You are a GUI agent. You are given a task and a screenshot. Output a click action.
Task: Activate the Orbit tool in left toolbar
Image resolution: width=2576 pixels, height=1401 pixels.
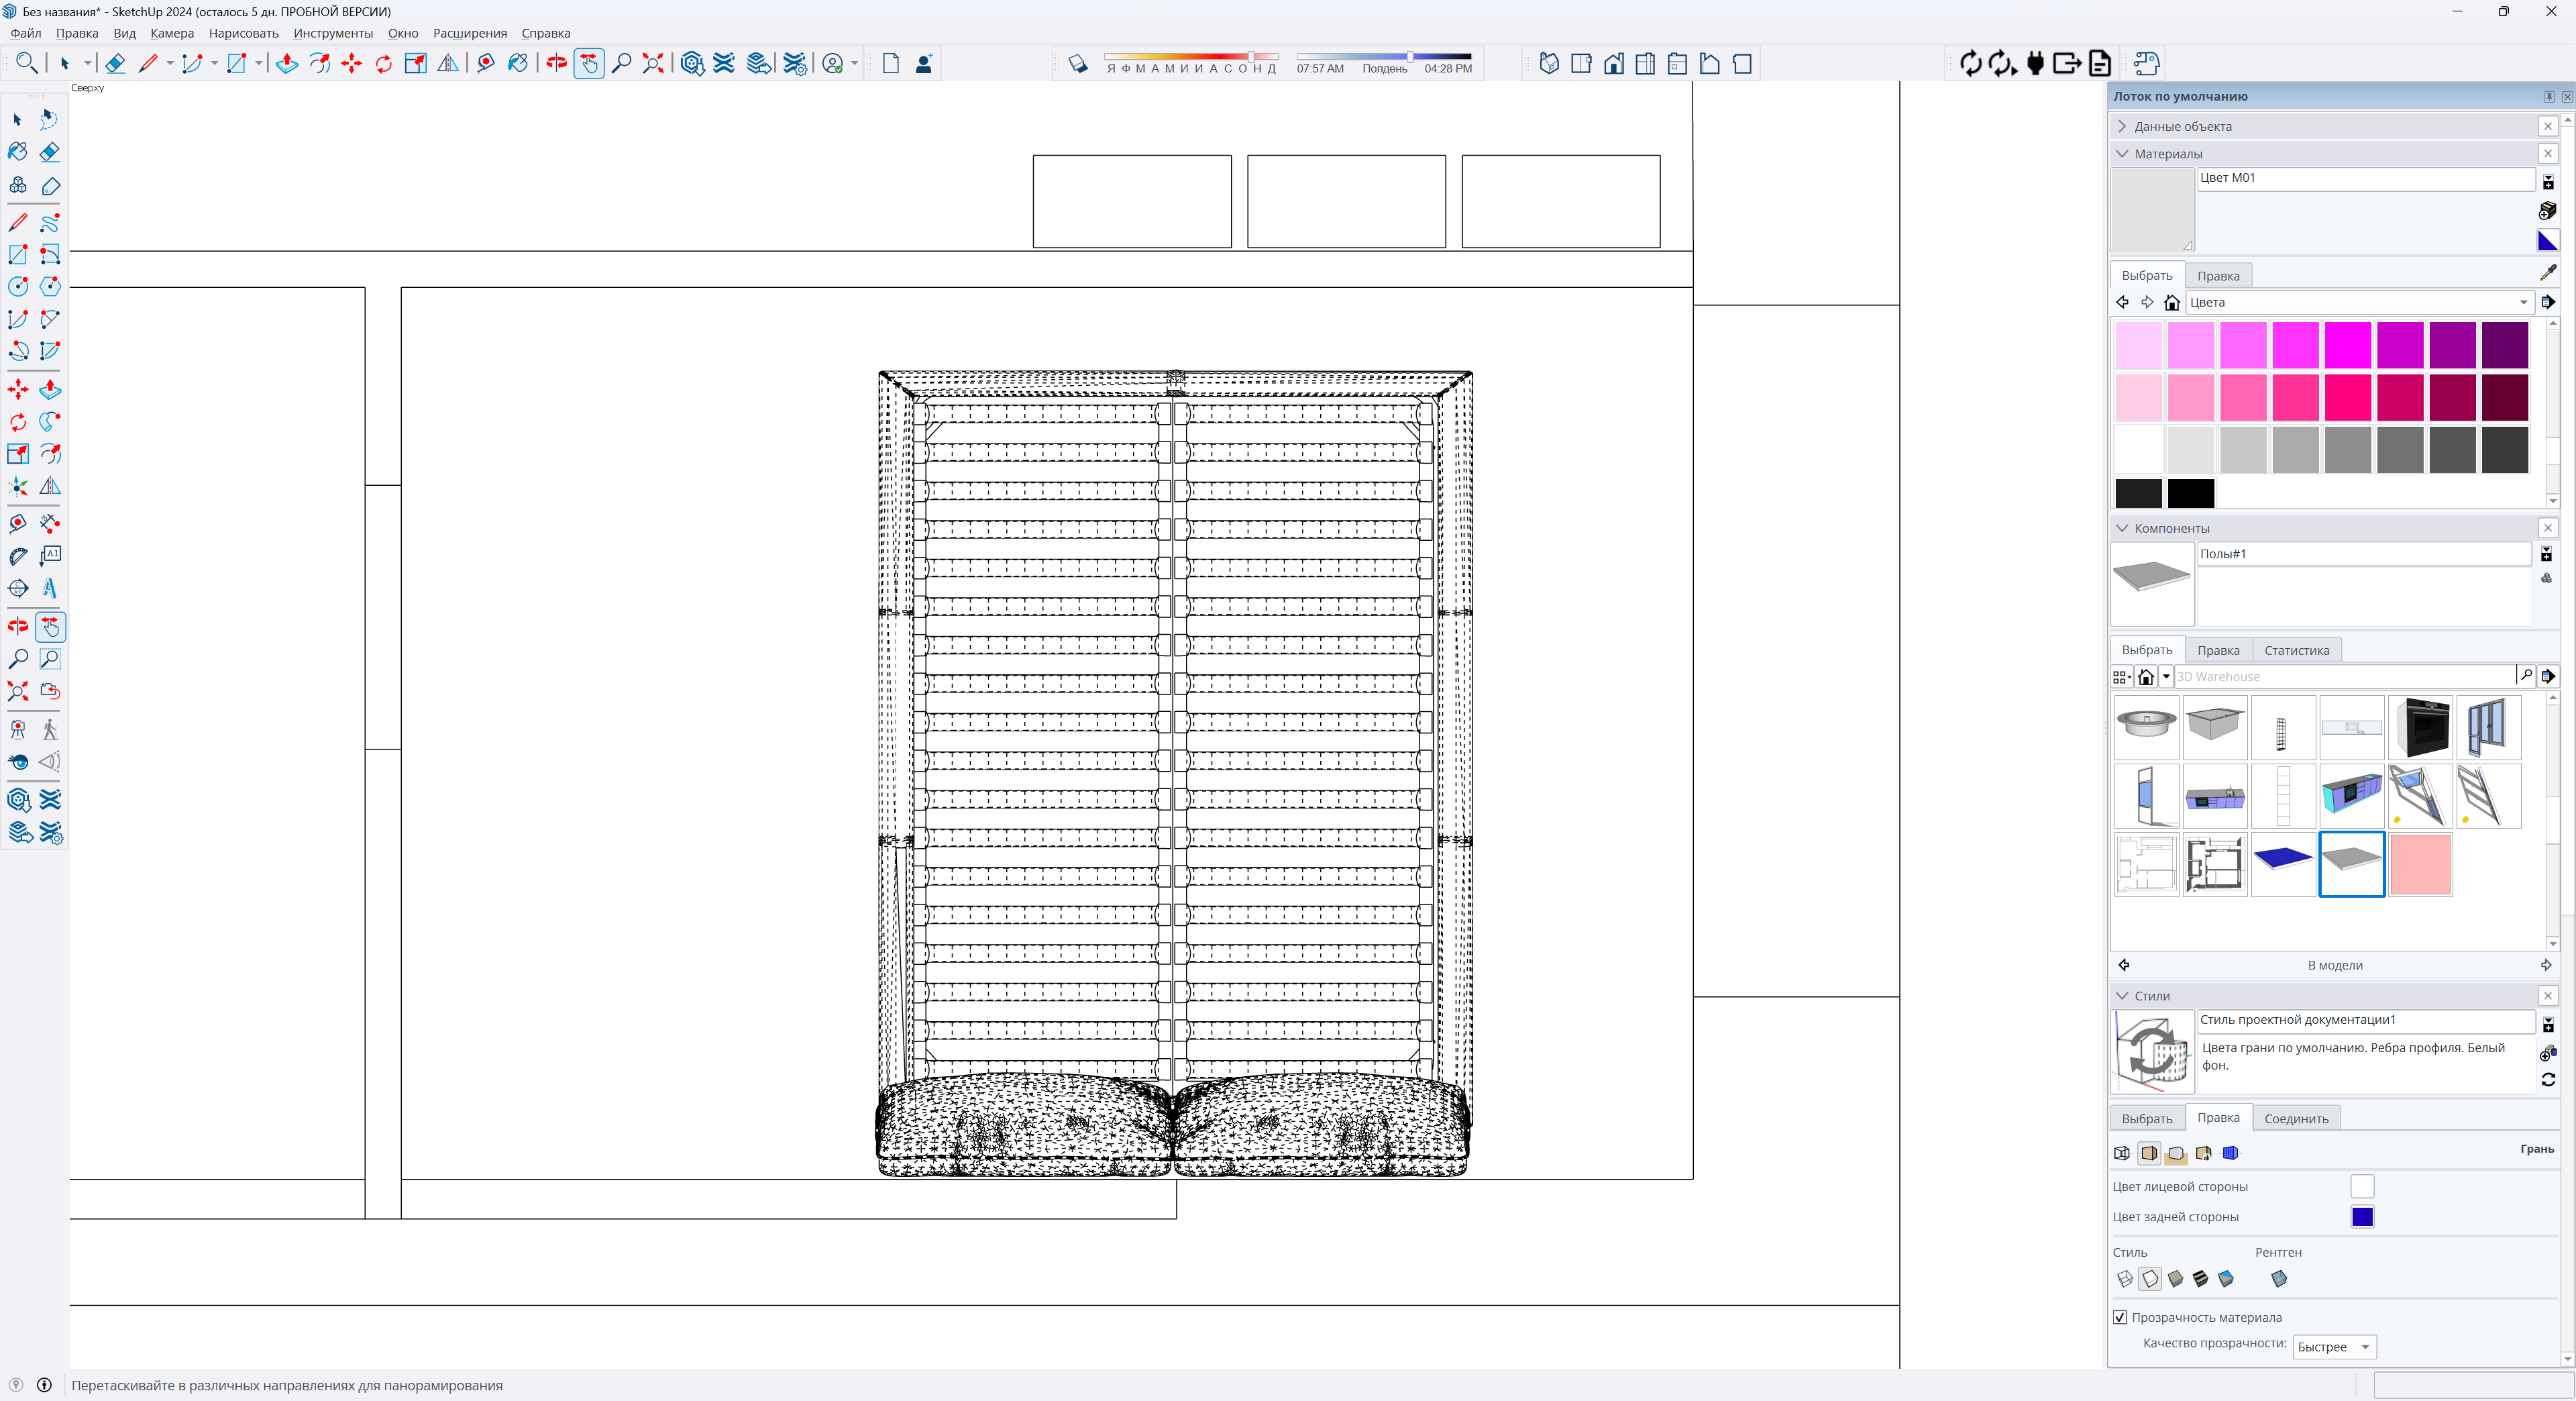(x=18, y=626)
